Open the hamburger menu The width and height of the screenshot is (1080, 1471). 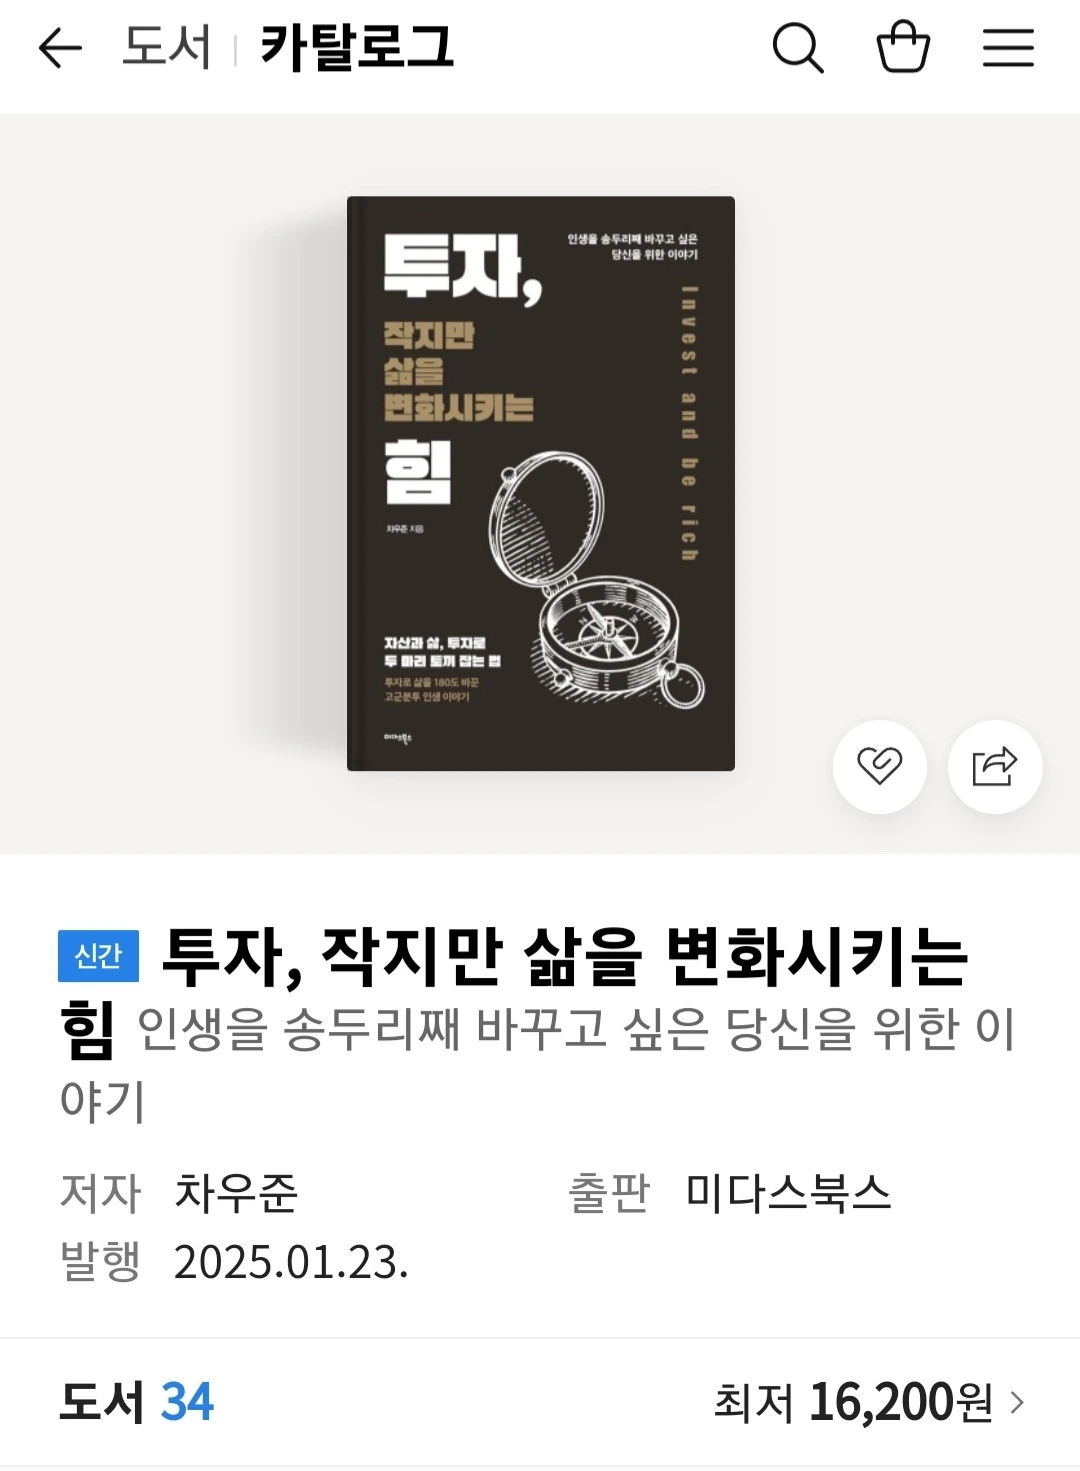[x=1008, y=47]
